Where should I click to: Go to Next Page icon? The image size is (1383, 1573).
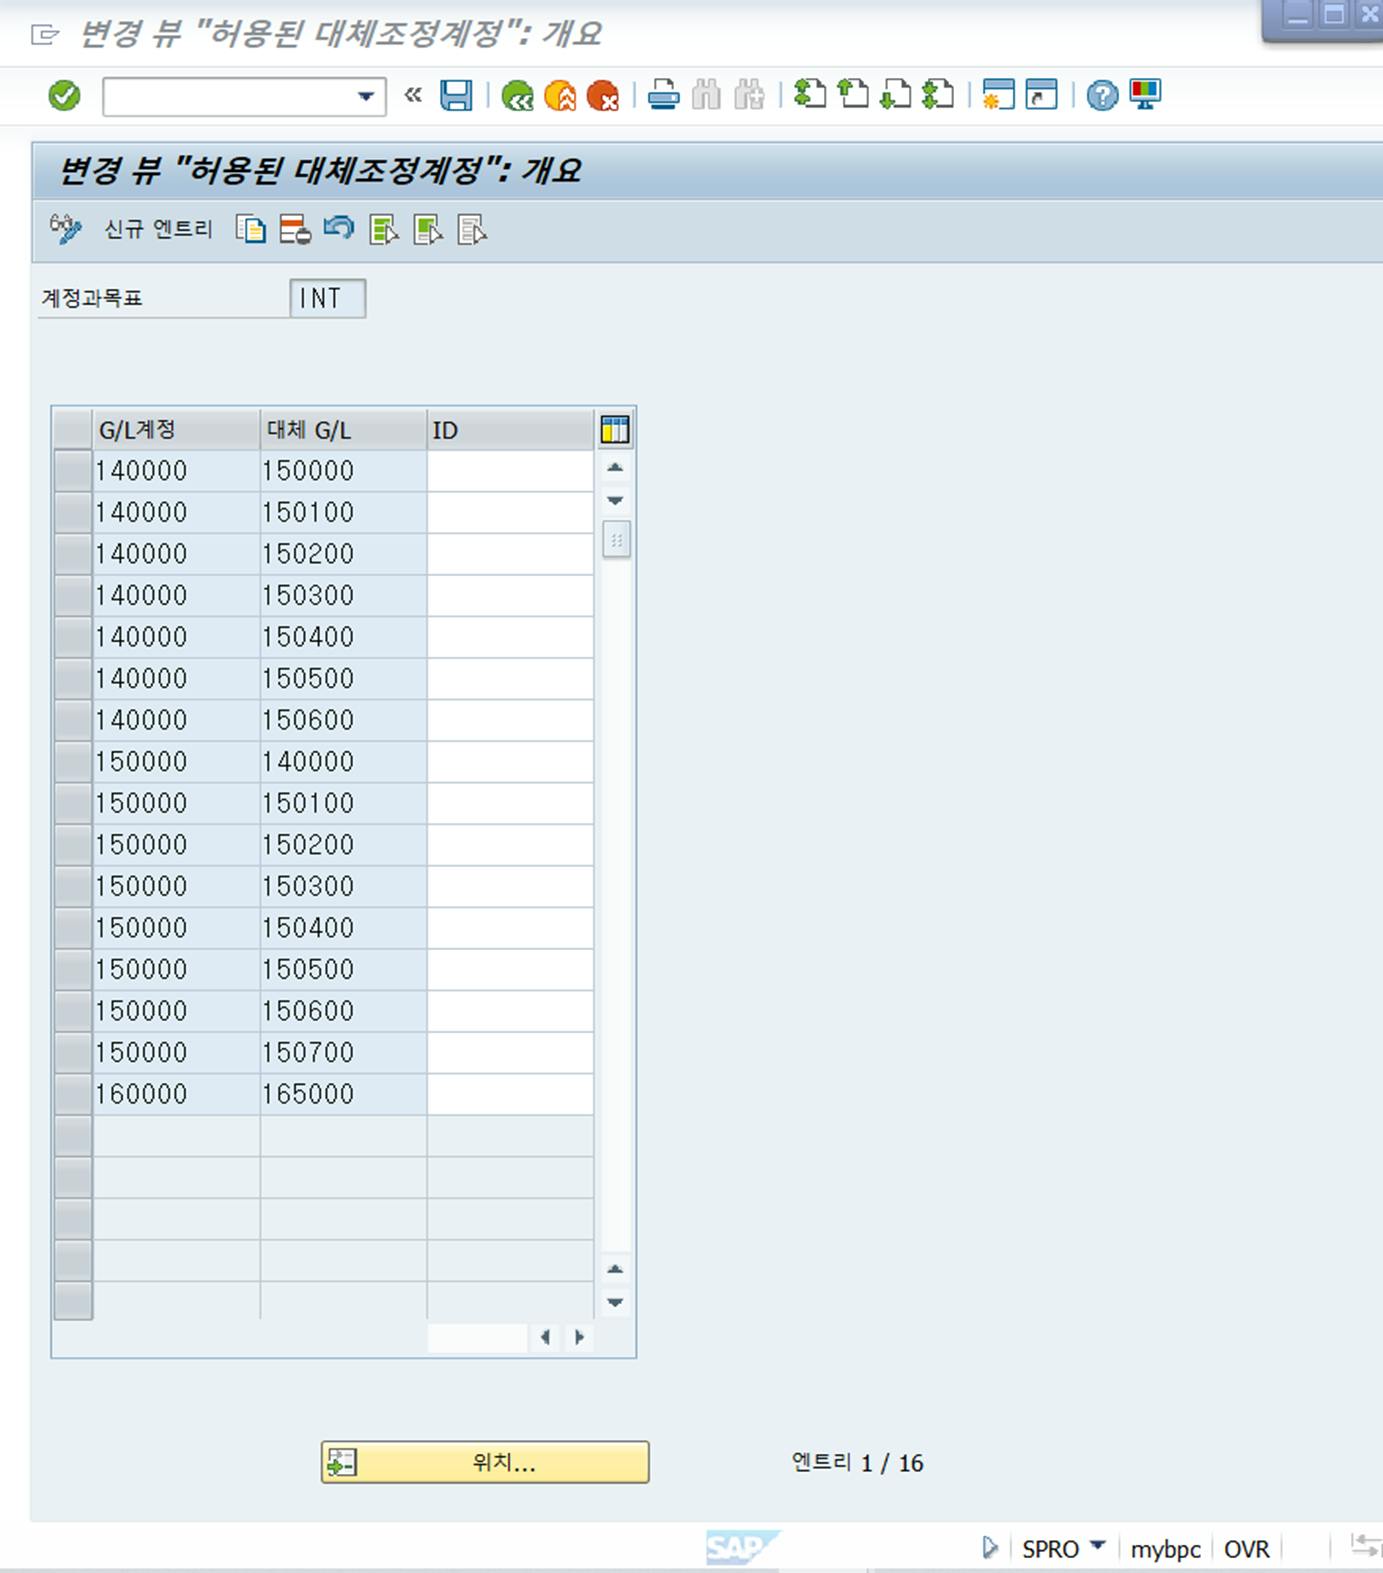point(895,95)
